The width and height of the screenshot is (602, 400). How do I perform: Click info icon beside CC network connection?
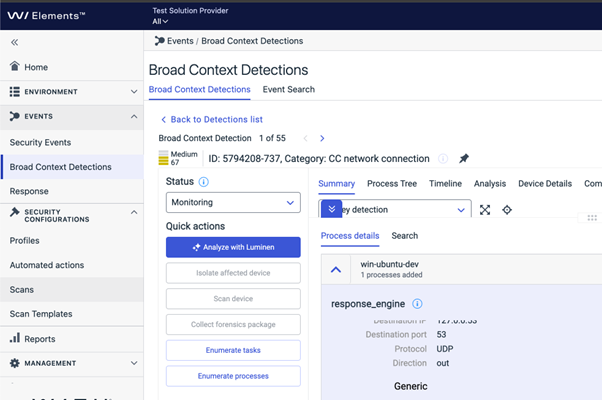click(443, 159)
